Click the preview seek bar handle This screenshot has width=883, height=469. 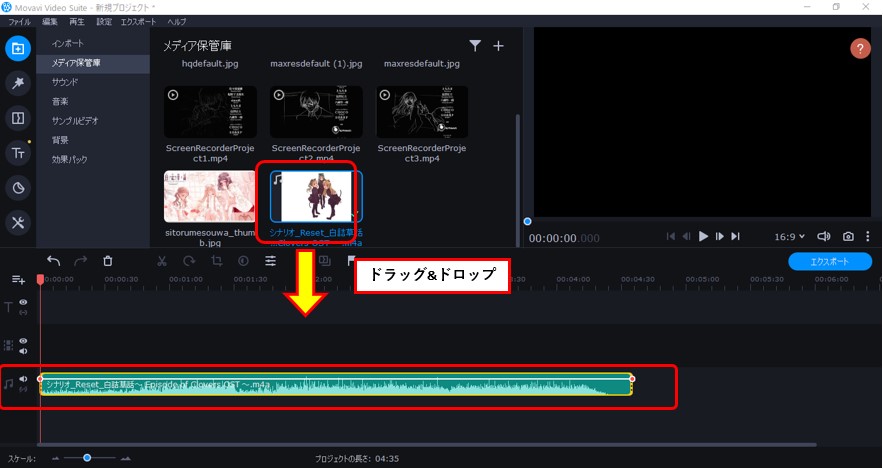[x=527, y=222]
